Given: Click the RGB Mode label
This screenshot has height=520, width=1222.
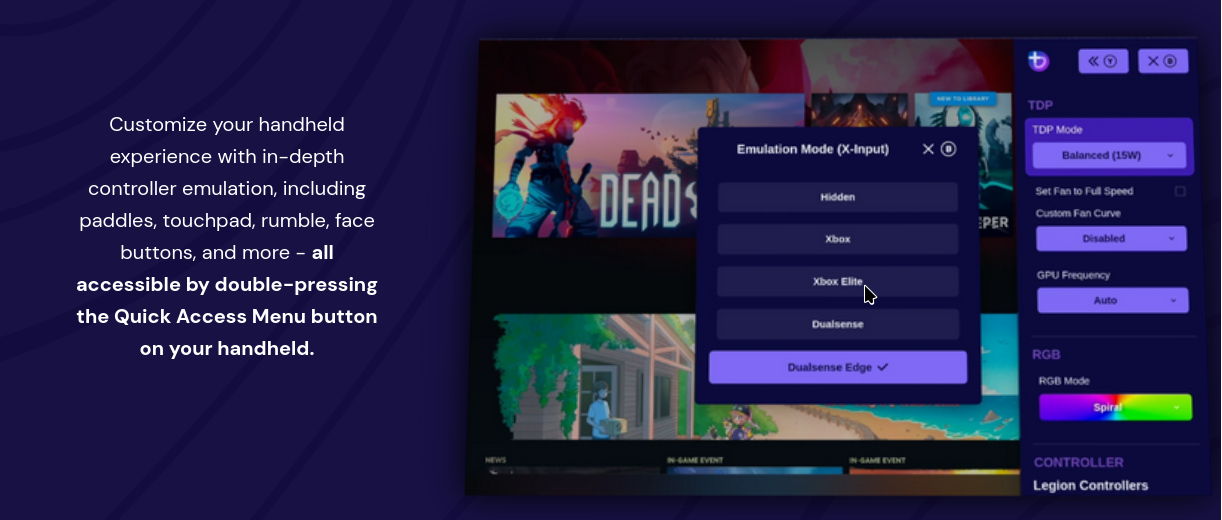Looking at the screenshot, I should pos(1064,381).
